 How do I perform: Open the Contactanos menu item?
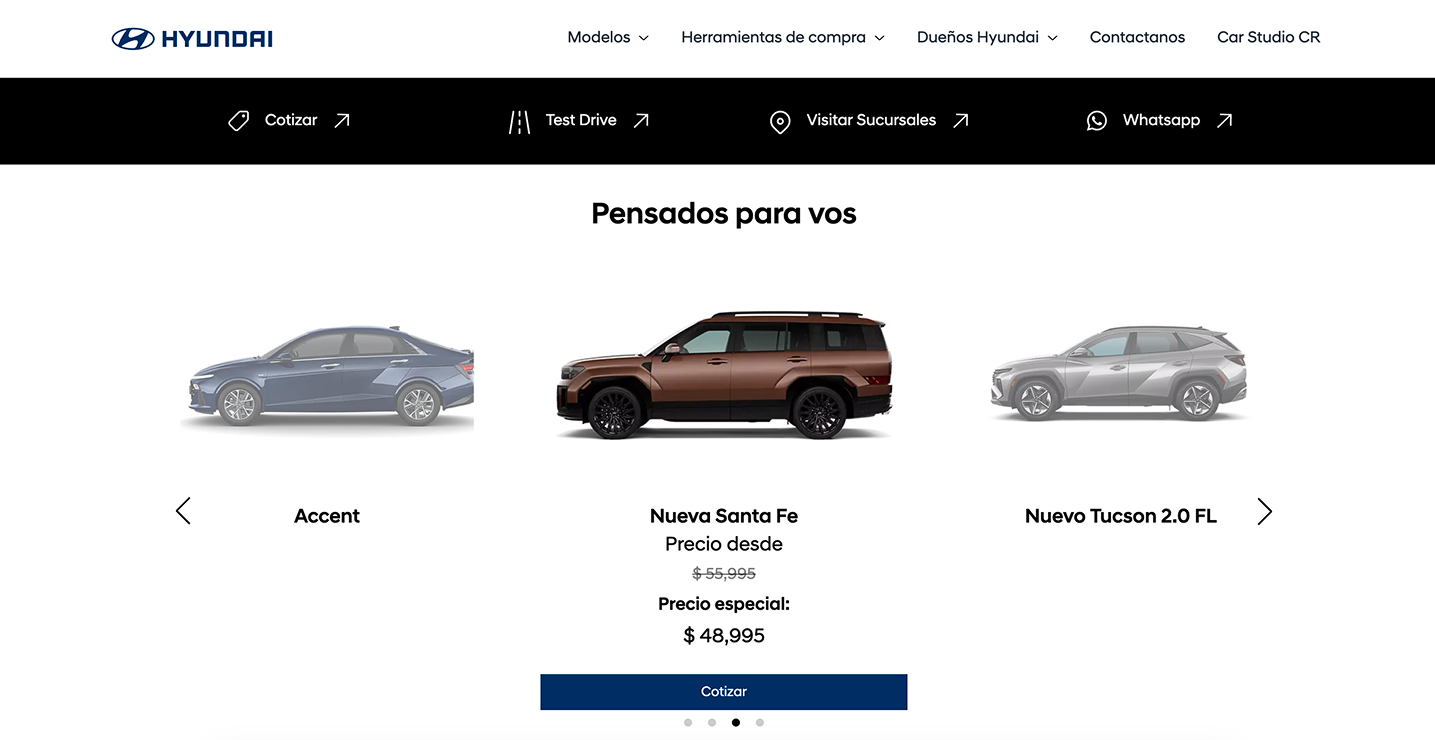pos(1137,38)
